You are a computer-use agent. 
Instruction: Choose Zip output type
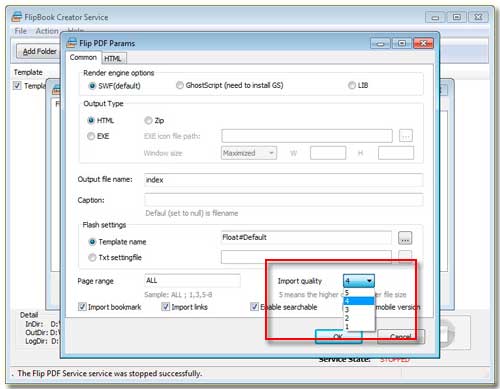148,120
